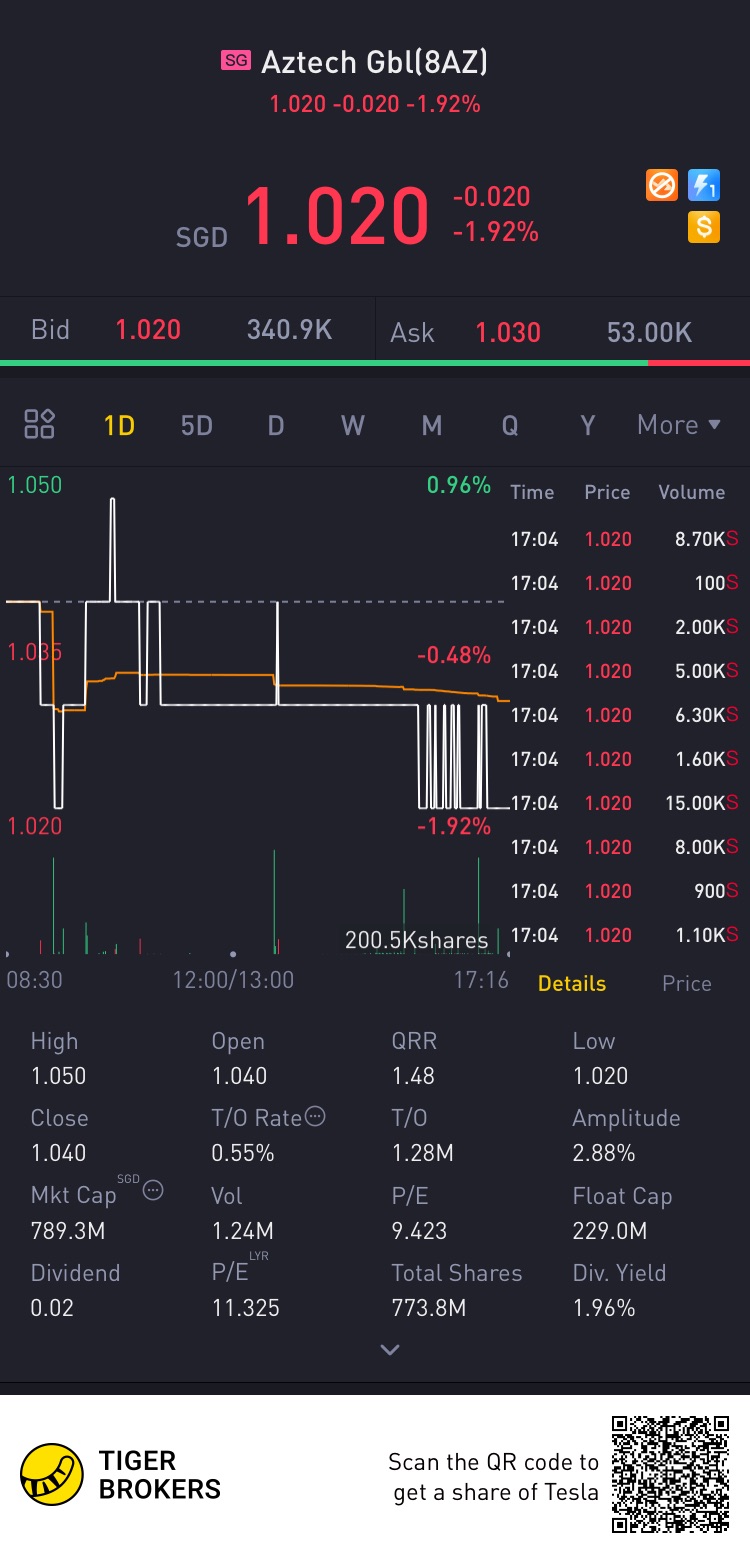Tap the Bid price 1.020
Viewport: 750px width, 1555px height.
148,330
